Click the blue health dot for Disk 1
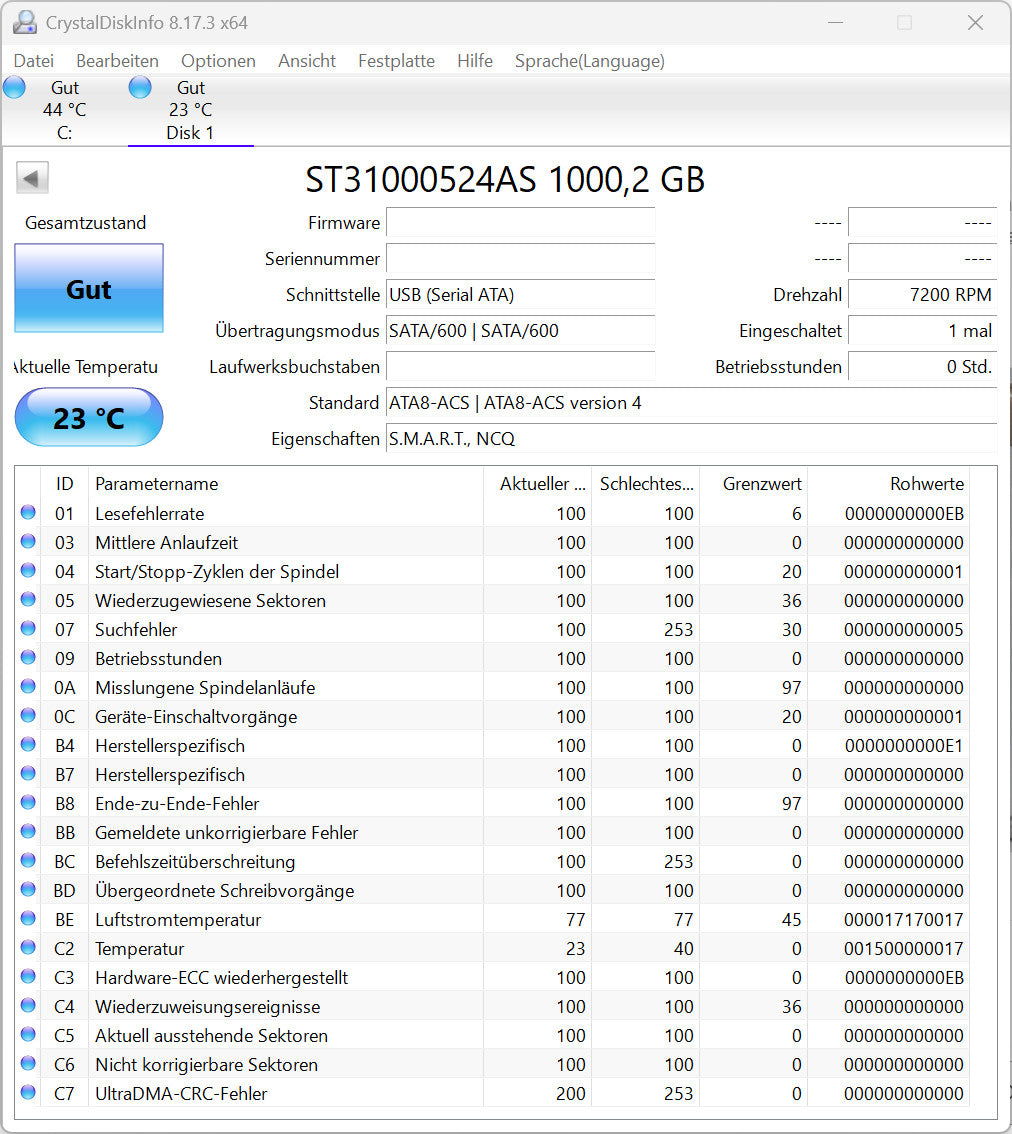This screenshot has height=1134, width=1012. 140,87
